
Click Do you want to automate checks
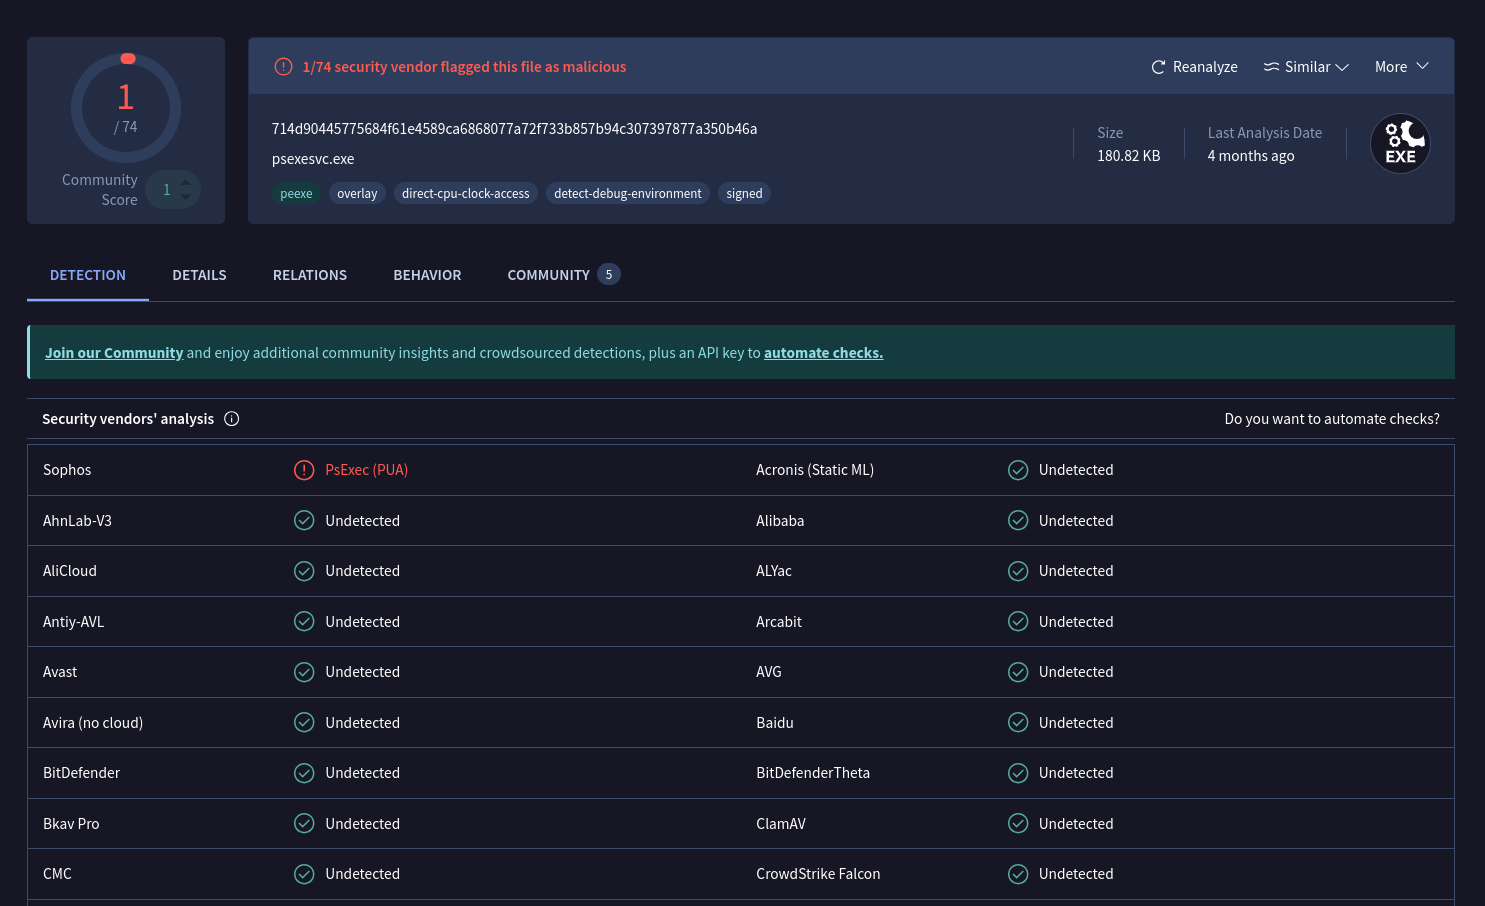pyautogui.click(x=1331, y=419)
